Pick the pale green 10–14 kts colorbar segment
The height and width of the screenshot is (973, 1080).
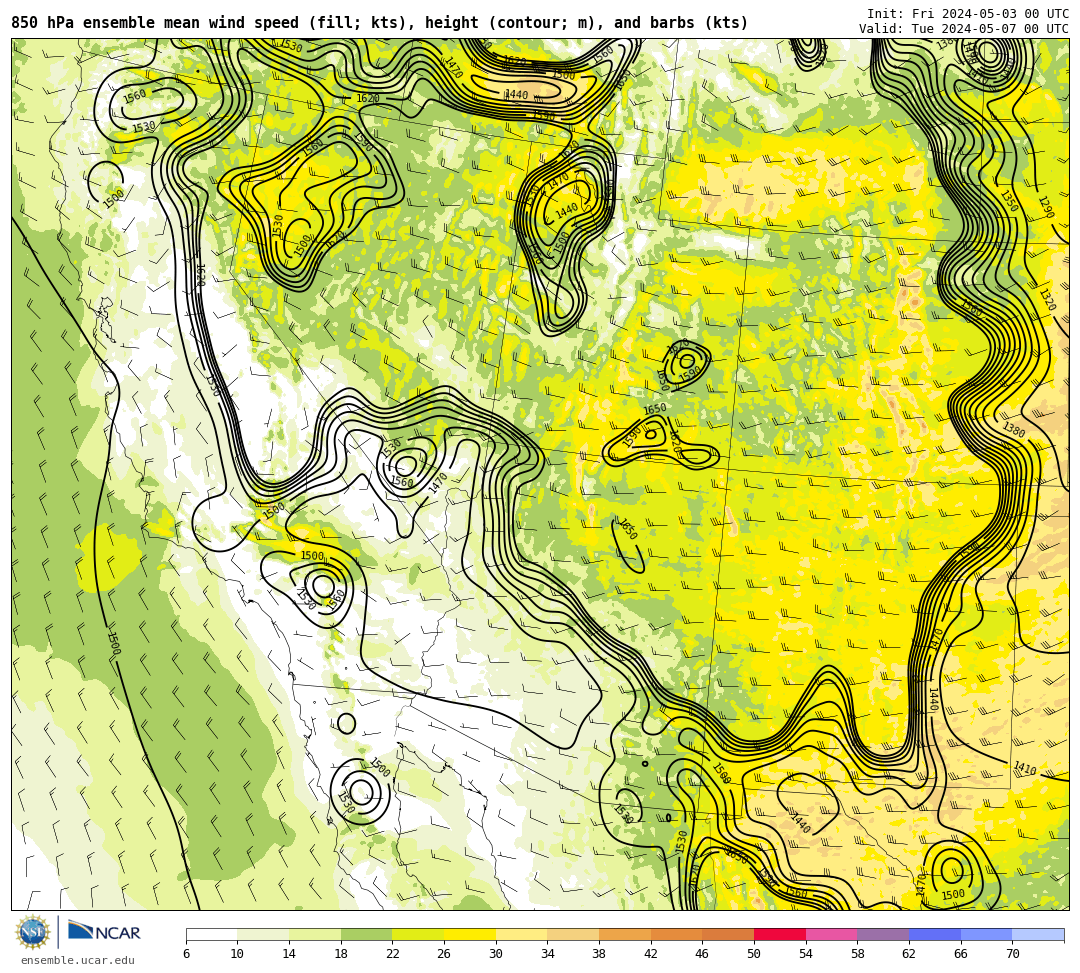[x=263, y=934]
